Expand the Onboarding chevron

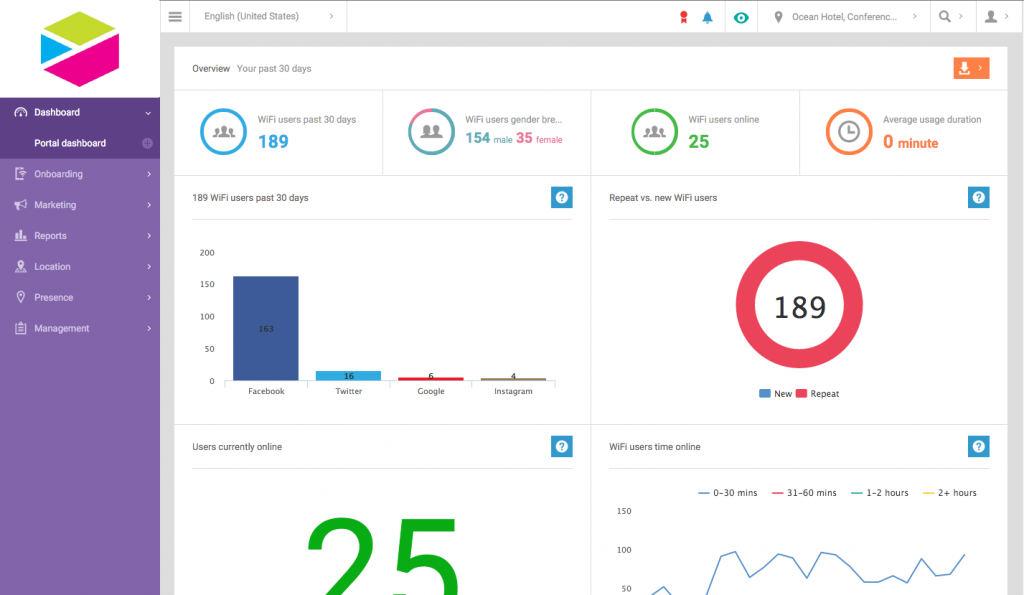coord(149,174)
